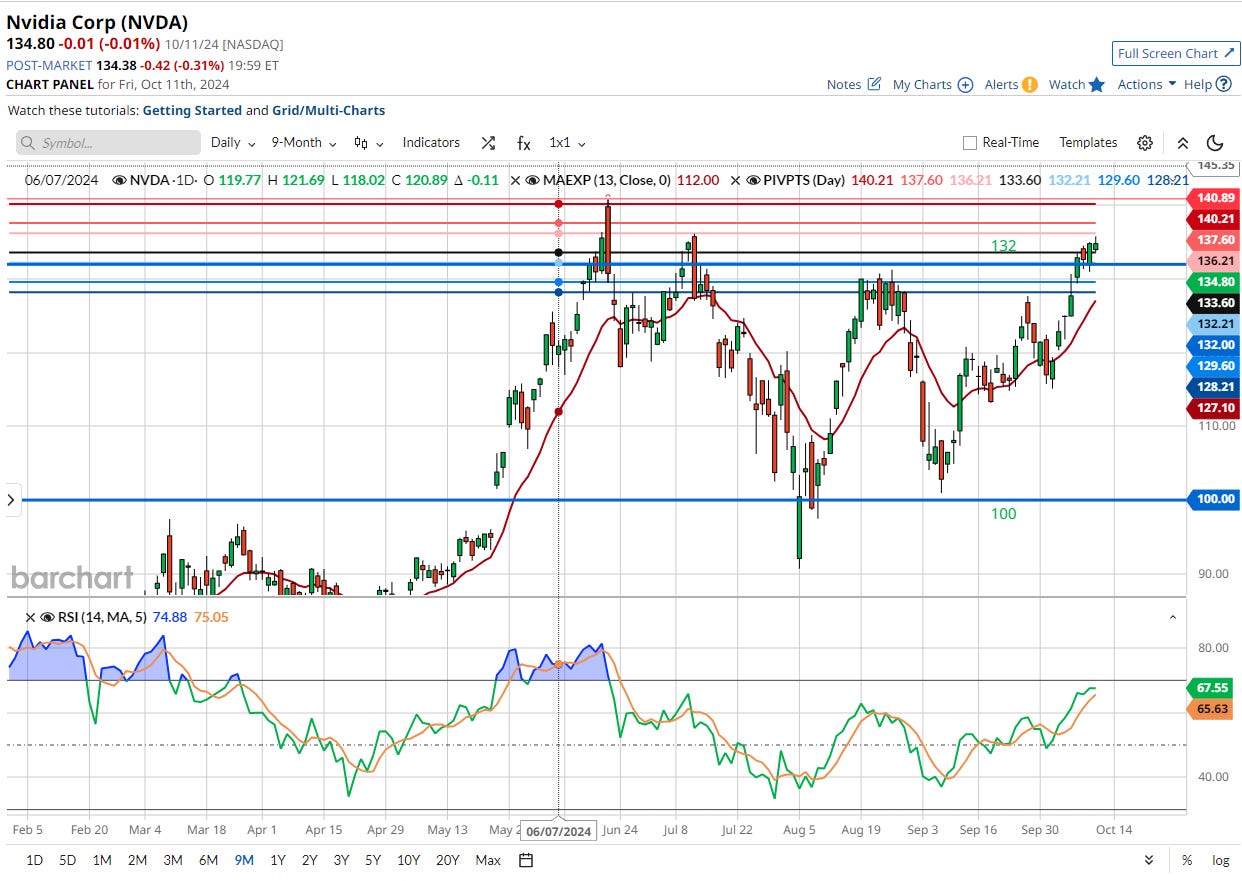
Task: Open the Getting Started tutorial link
Action: (192, 111)
